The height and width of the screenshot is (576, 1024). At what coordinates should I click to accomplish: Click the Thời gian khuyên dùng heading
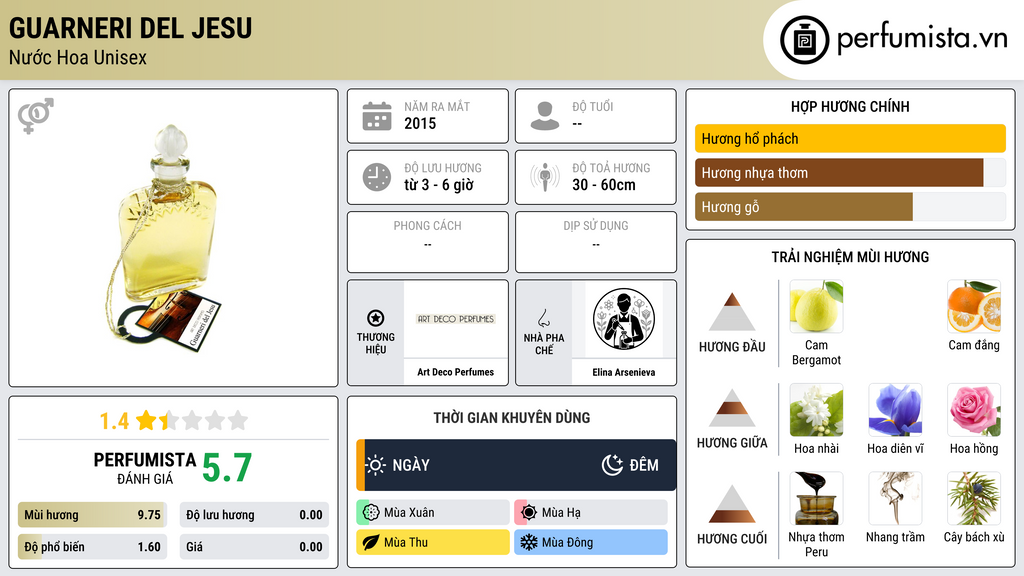click(512, 418)
